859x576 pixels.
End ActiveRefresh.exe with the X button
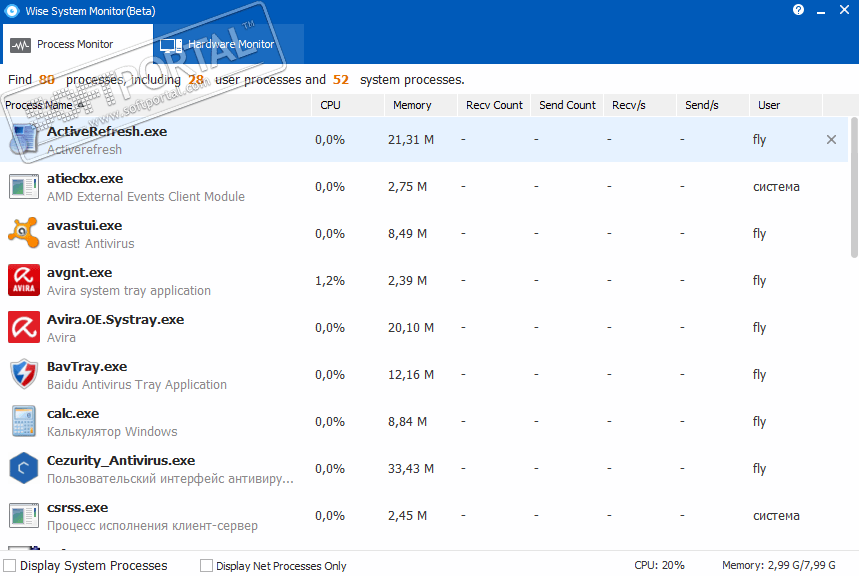pyautogui.click(x=831, y=139)
